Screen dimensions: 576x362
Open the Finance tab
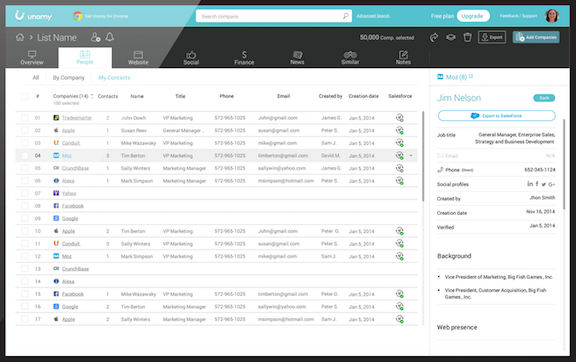click(244, 58)
